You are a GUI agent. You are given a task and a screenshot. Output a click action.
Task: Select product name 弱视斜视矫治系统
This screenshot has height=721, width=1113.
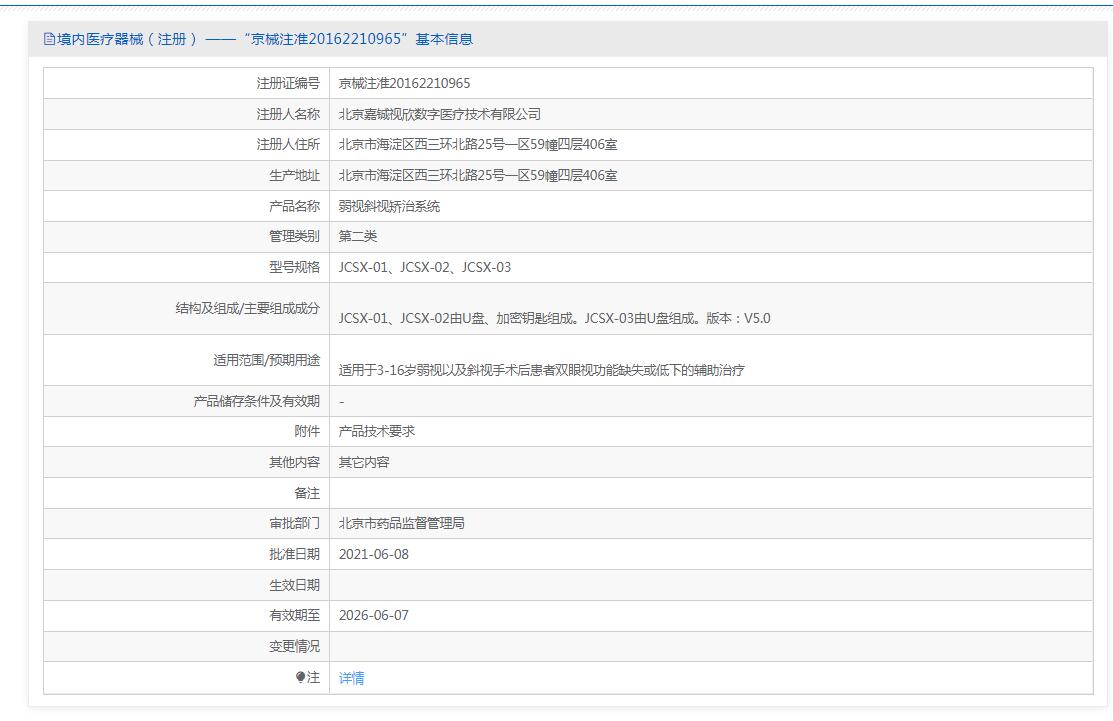coord(390,207)
